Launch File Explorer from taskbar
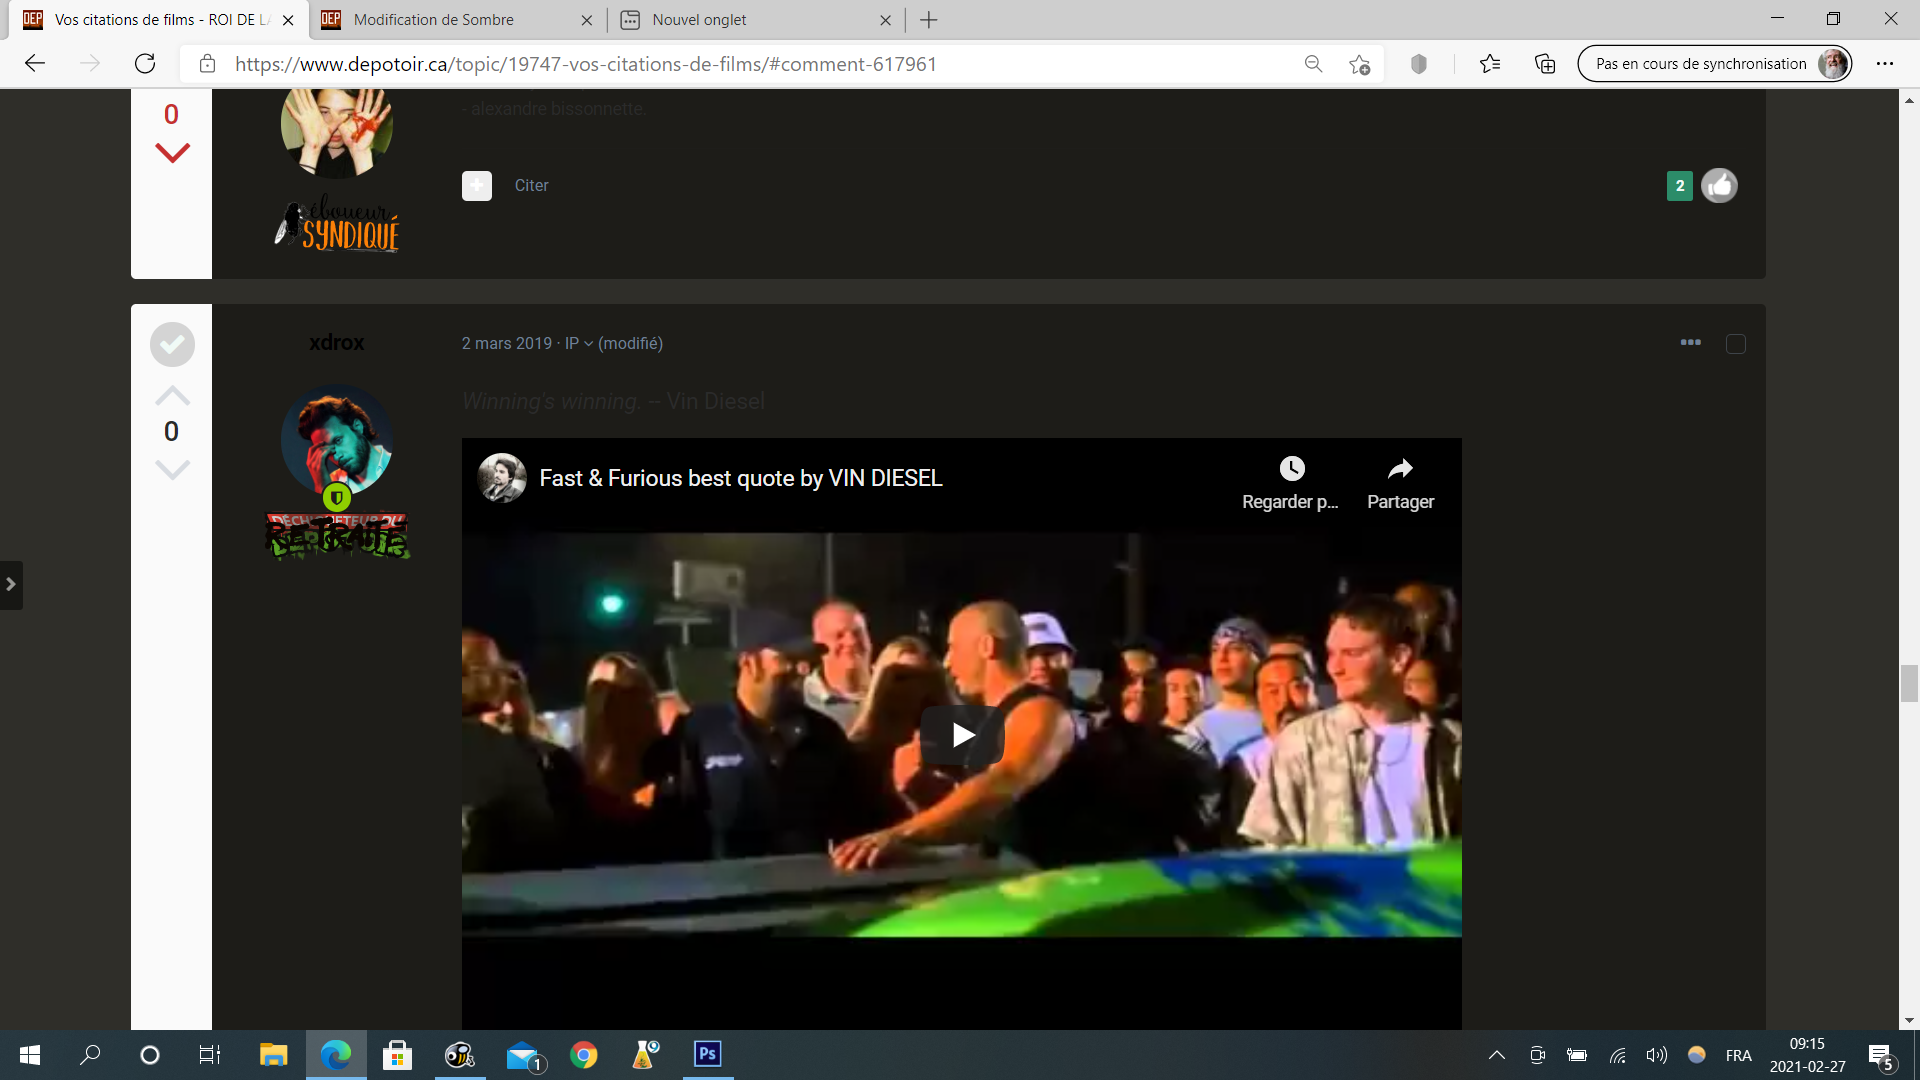The height and width of the screenshot is (1080, 1920). coord(273,1055)
